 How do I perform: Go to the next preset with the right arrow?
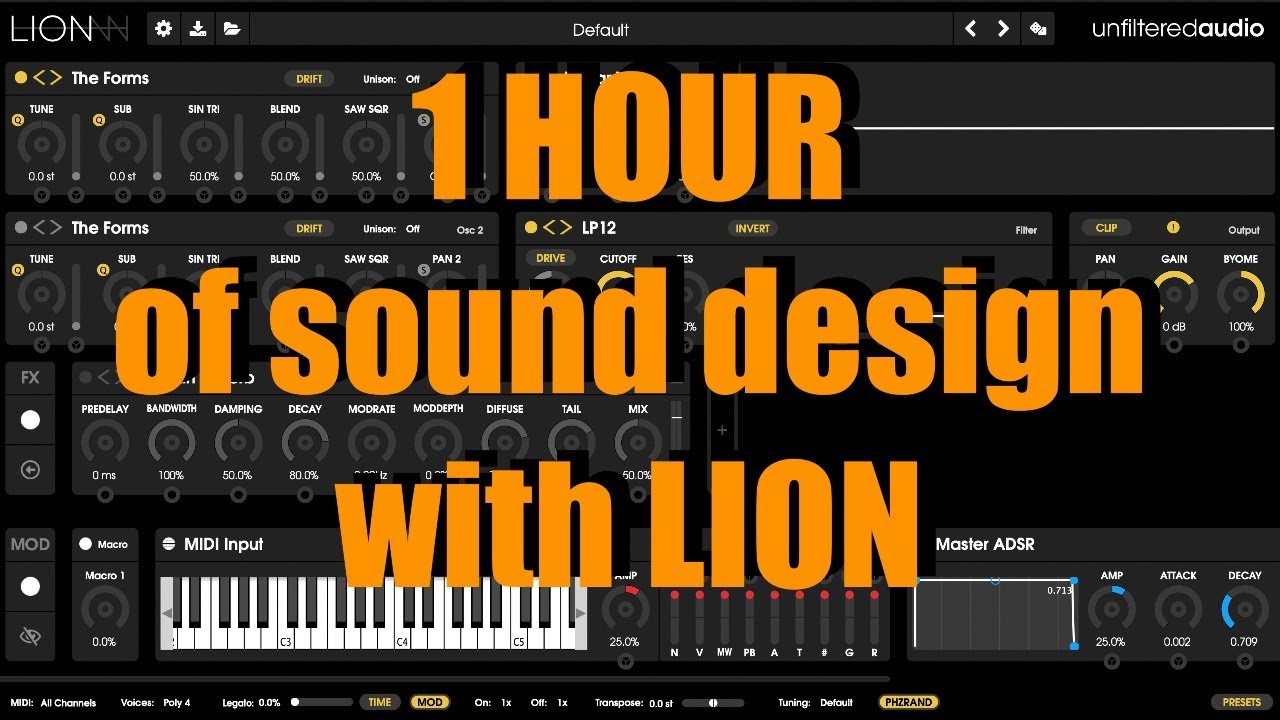(x=1003, y=29)
